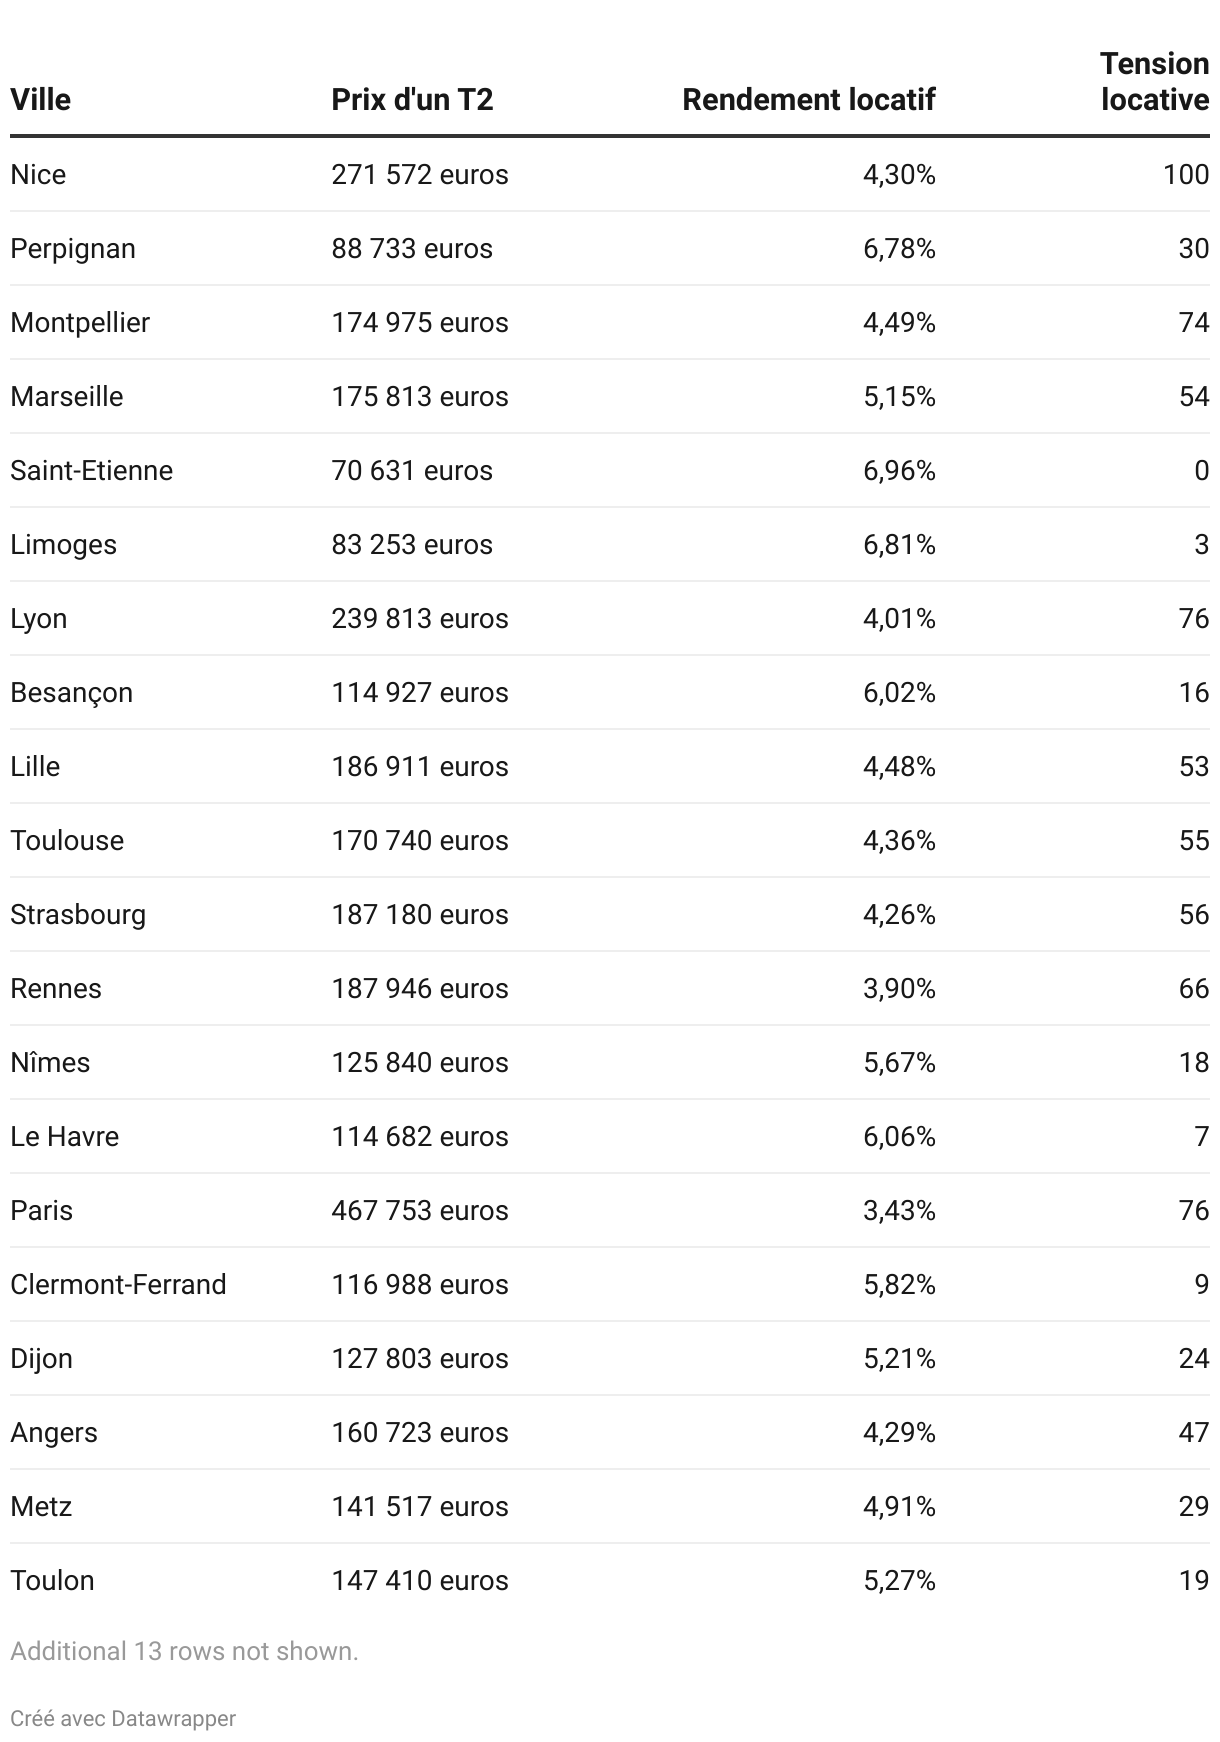
Task: Select the Dijon row name
Action: pos(41,1358)
